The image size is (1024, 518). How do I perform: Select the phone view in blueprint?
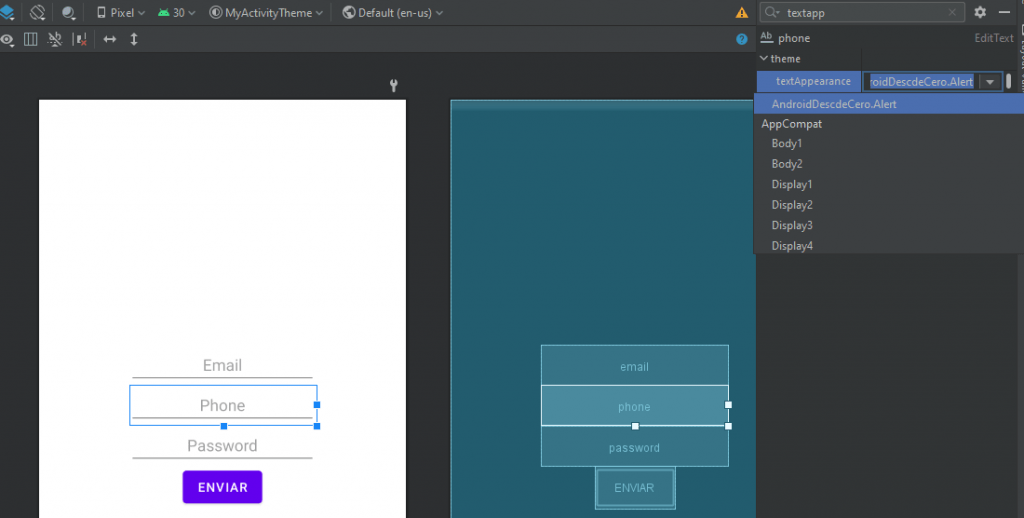(635, 406)
